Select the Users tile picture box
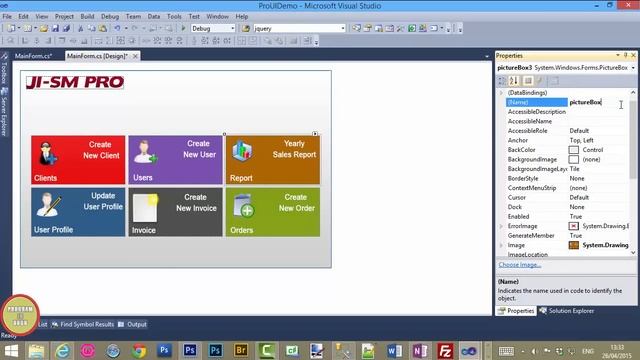Image resolution: width=640 pixels, height=360 pixels. [x=176, y=160]
